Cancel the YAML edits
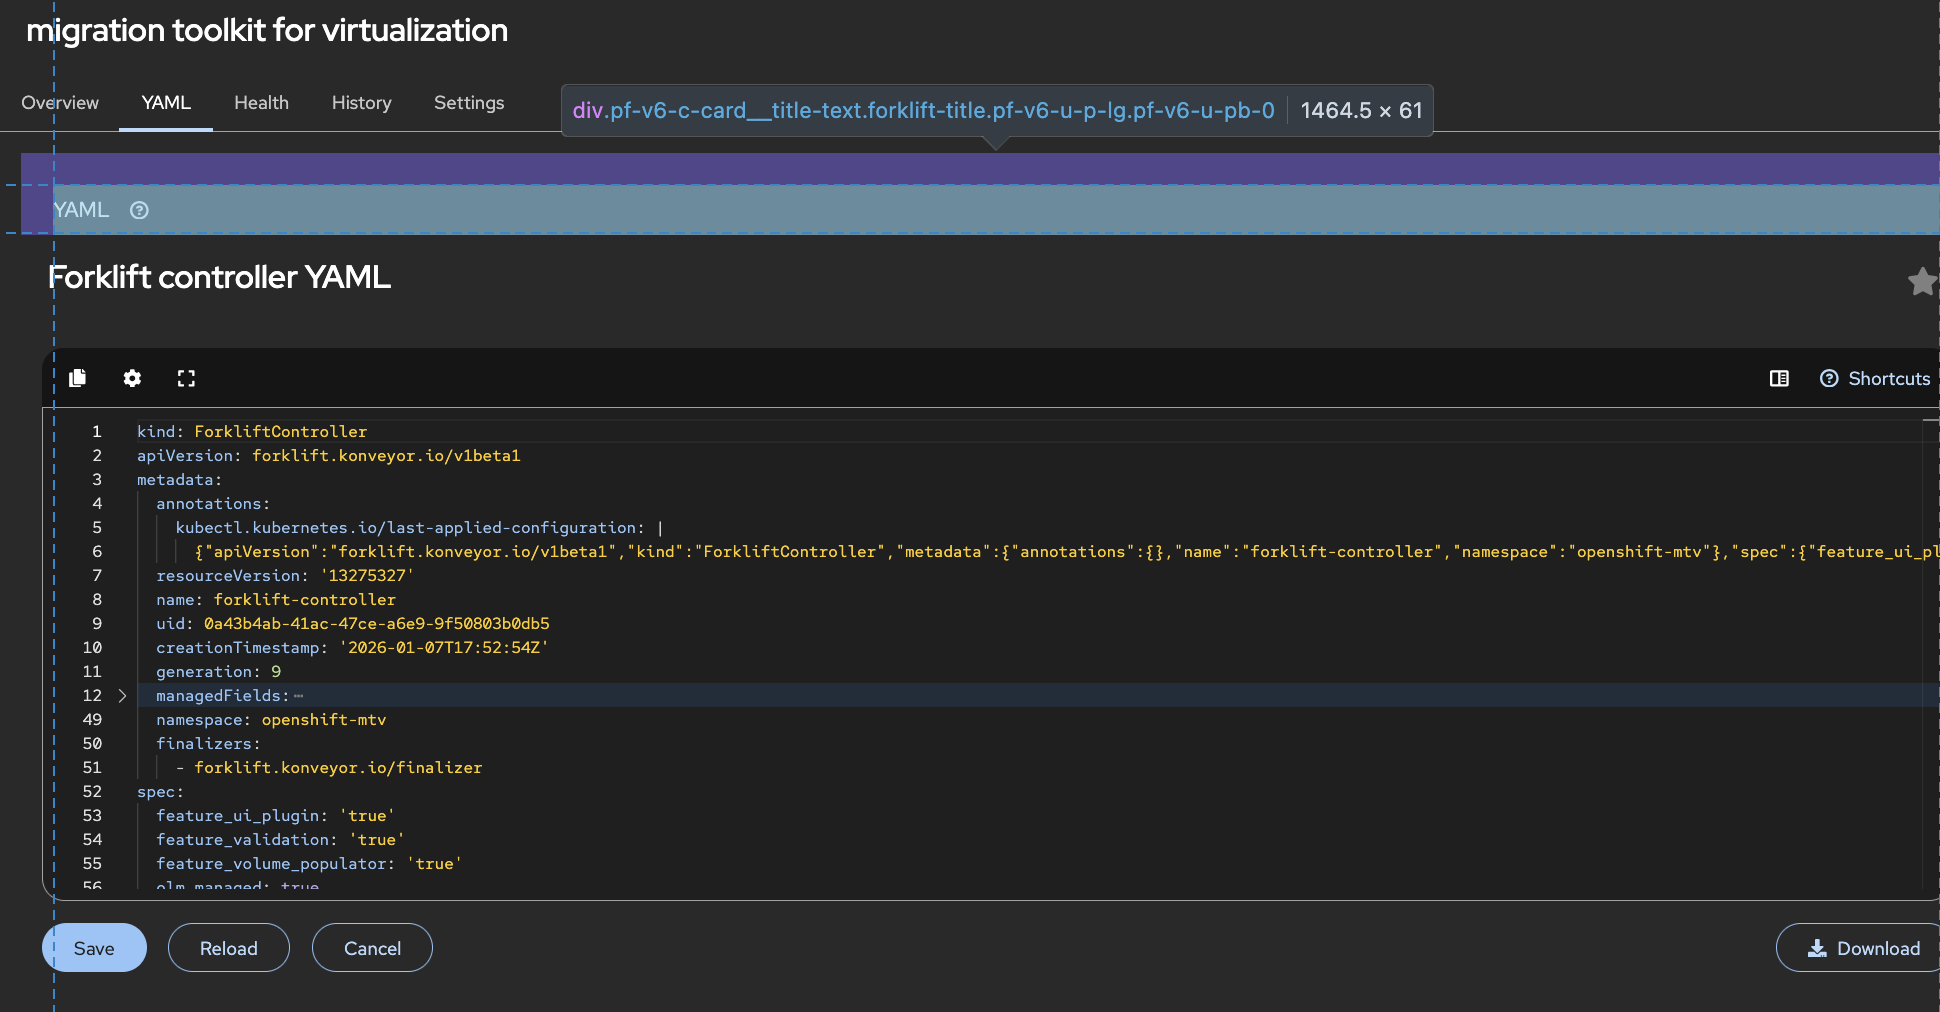This screenshot has height=1012, width=1940. (372, 948)
